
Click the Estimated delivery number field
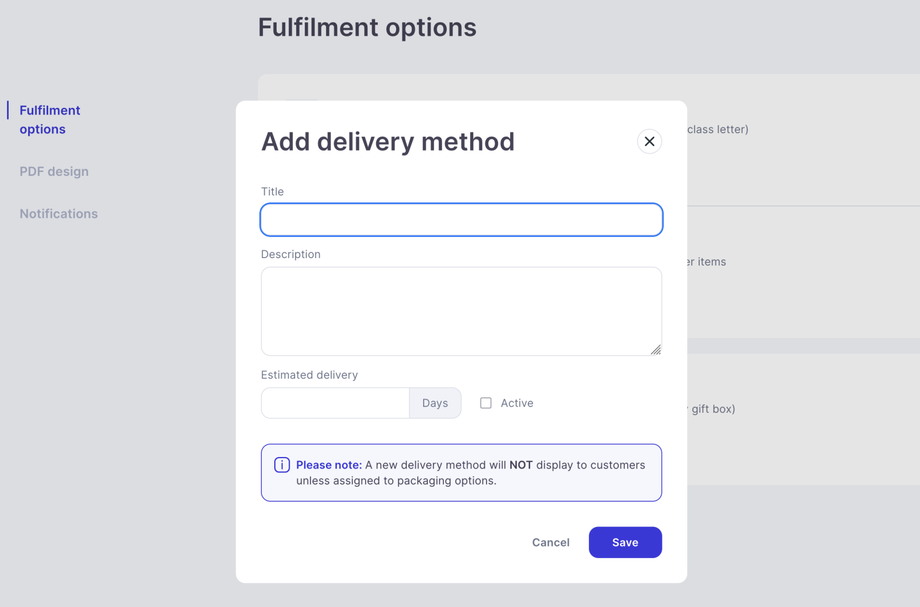[335, 403]
